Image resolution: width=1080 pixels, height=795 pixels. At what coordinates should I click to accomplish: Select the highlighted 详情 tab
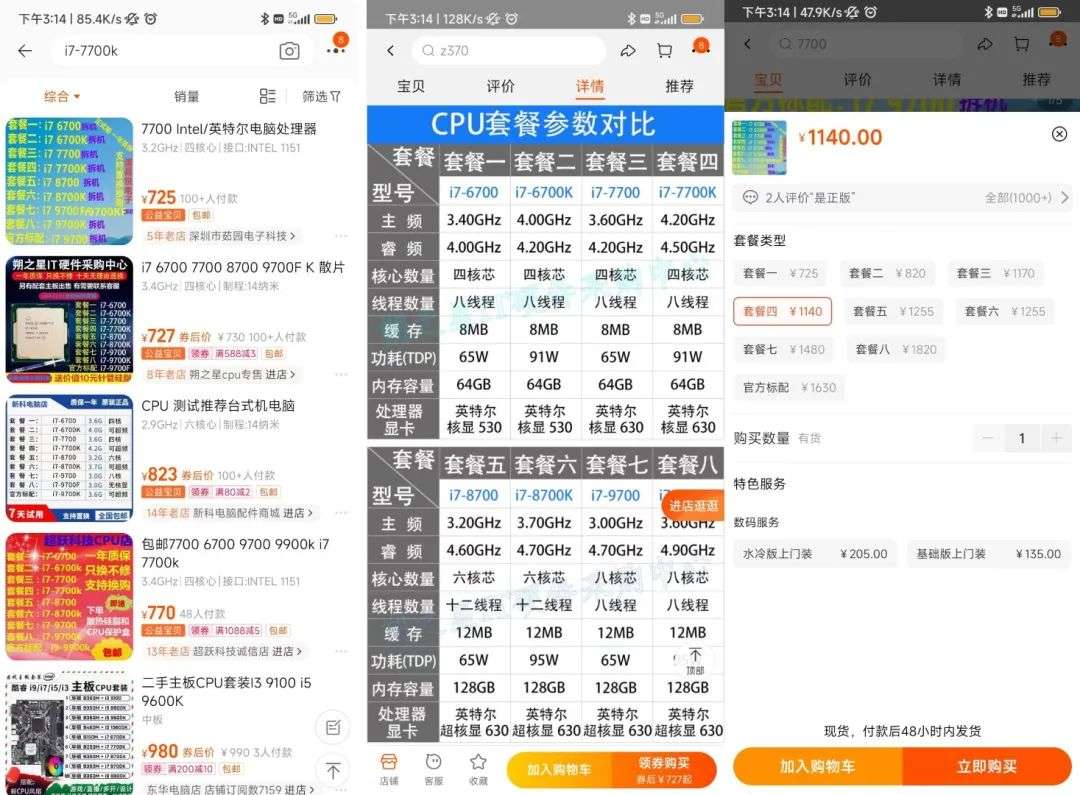pyautogui.click(x=590, y=86)
